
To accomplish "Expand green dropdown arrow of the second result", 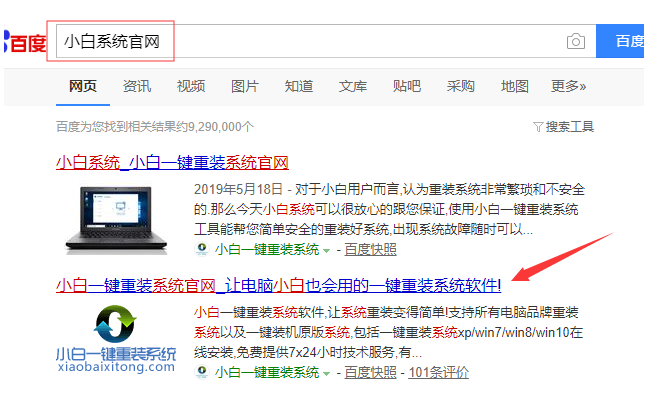I will pos(327,374).
